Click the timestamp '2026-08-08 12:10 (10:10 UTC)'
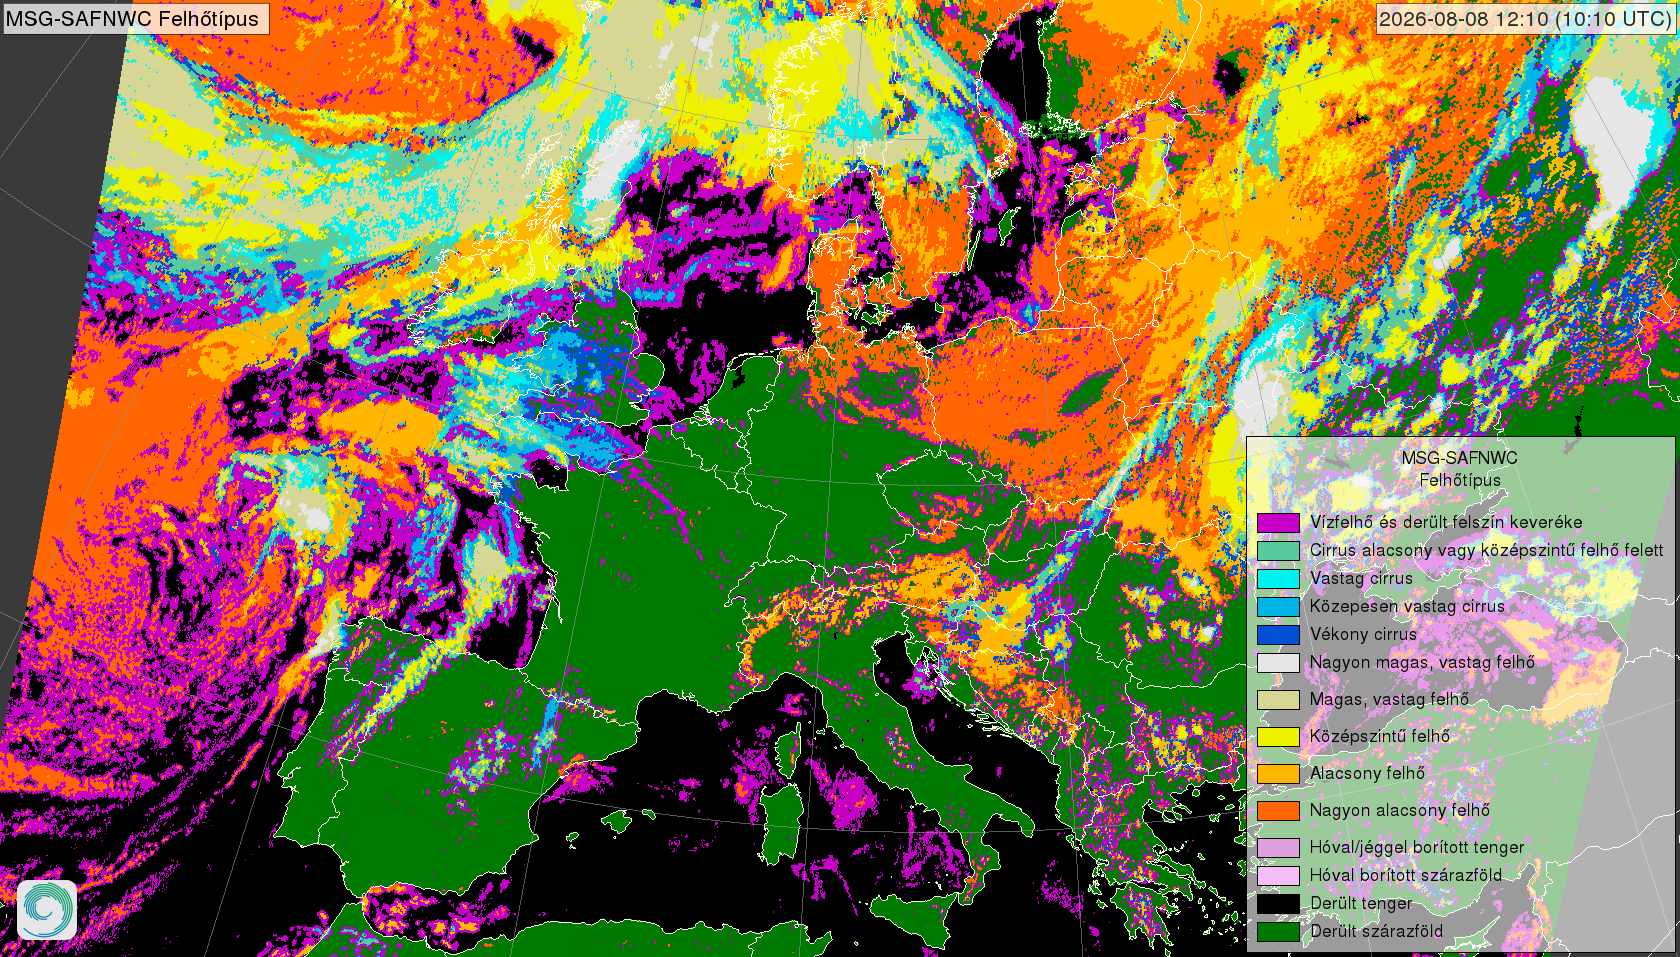Viewport: 1680px width, 957px height. point(1525,18)
